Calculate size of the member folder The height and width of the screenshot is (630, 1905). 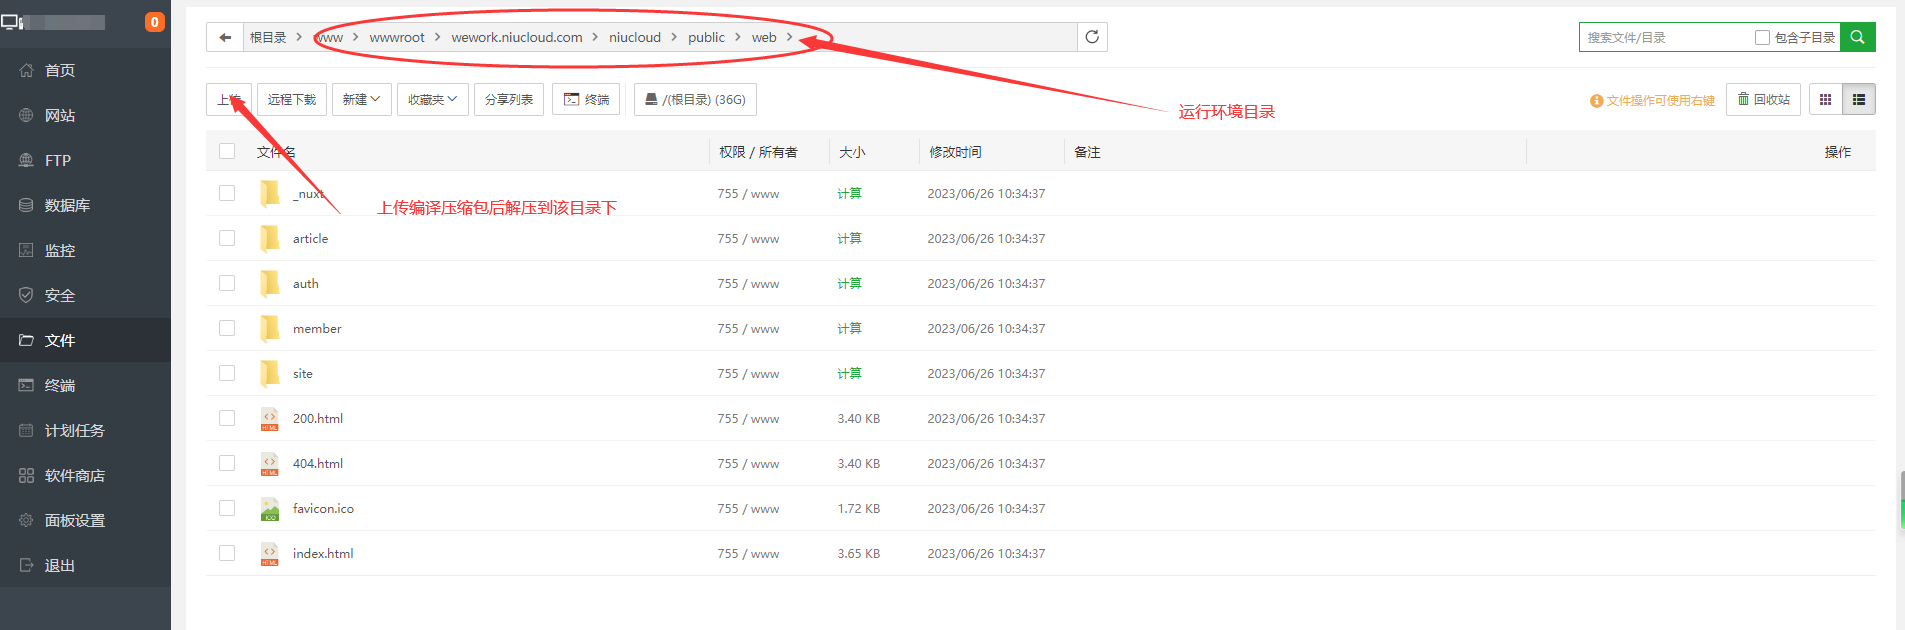pos(849,329)
